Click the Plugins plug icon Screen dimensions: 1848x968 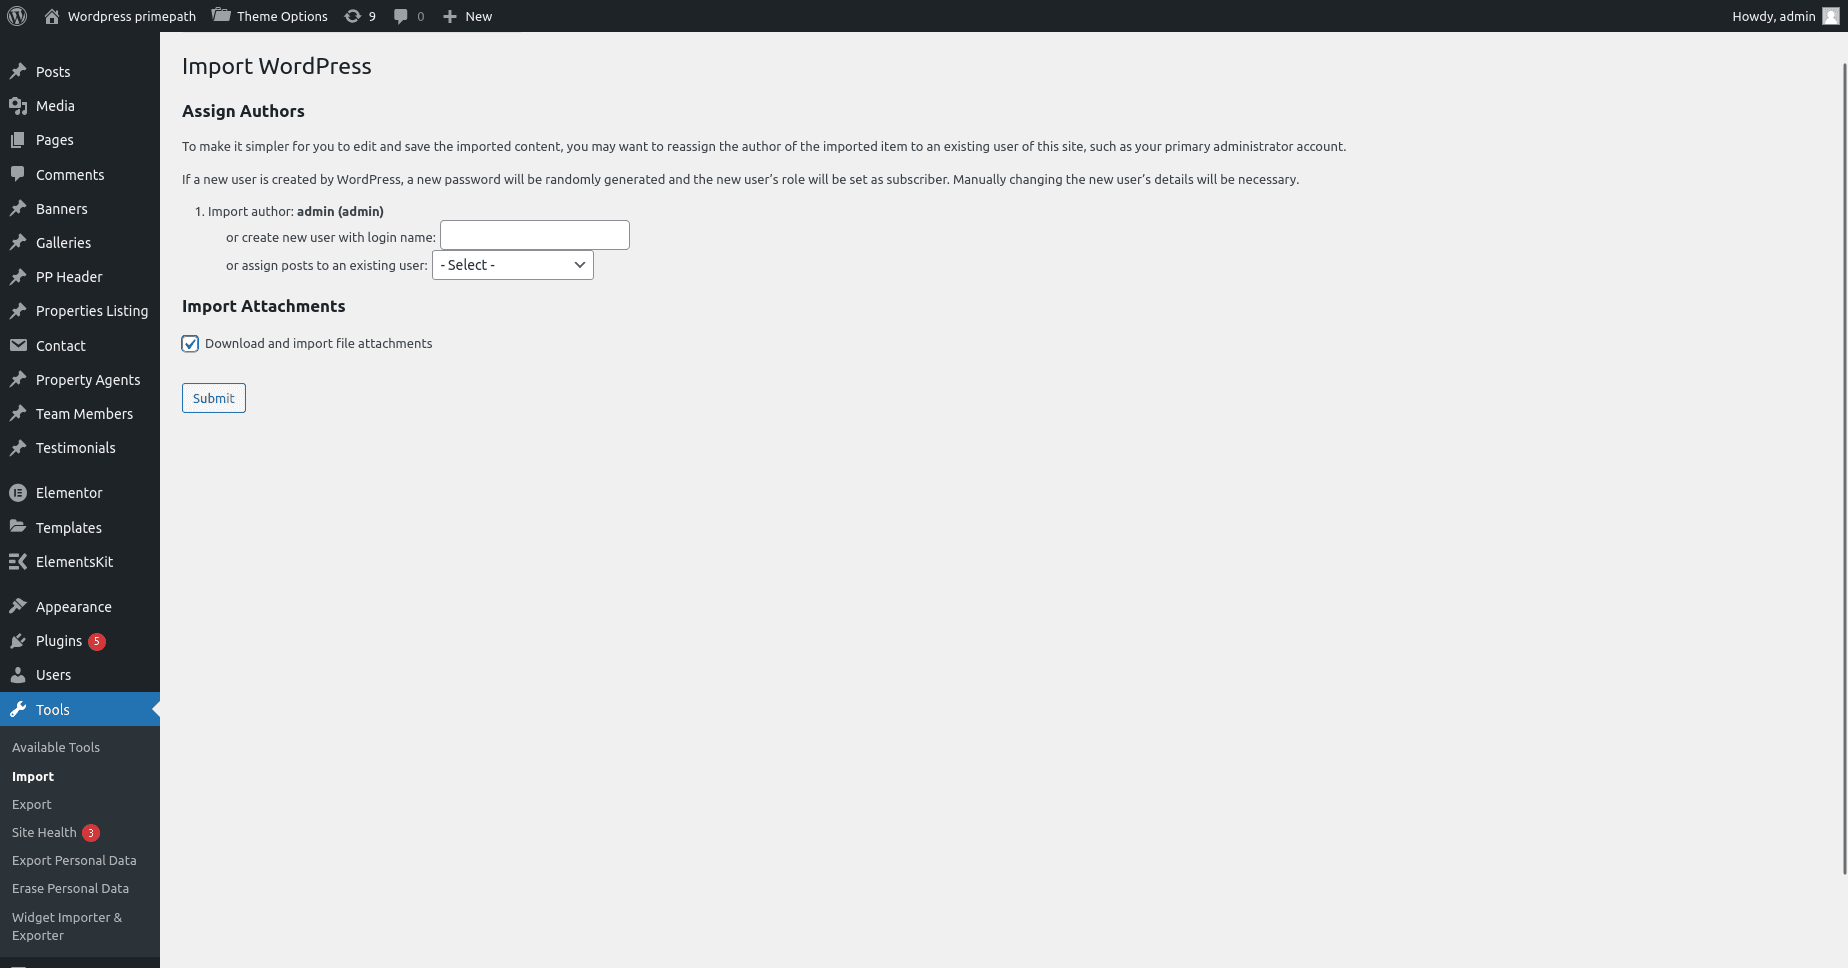pos(18,640)
